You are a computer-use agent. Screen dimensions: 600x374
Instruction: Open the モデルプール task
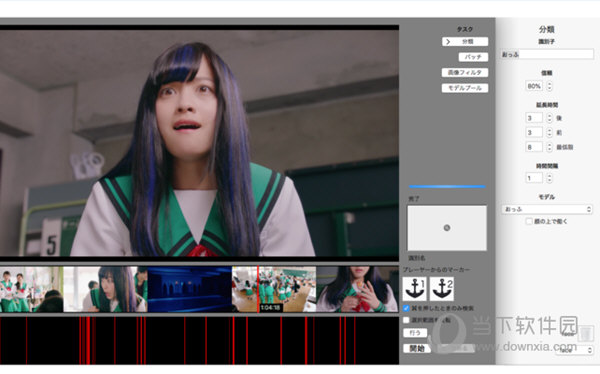coord(465,88)
